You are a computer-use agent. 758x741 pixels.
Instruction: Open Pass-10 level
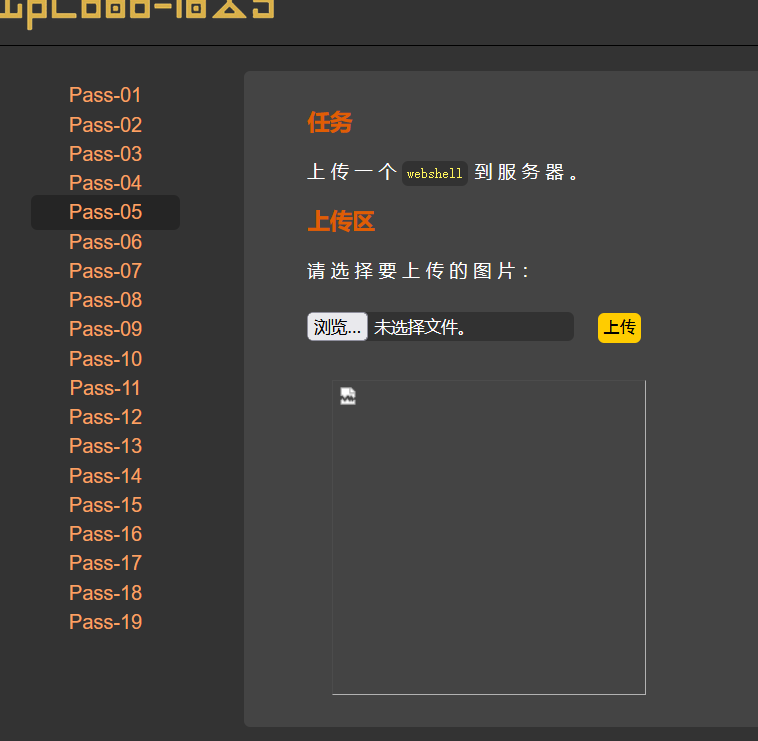[105, 359]
